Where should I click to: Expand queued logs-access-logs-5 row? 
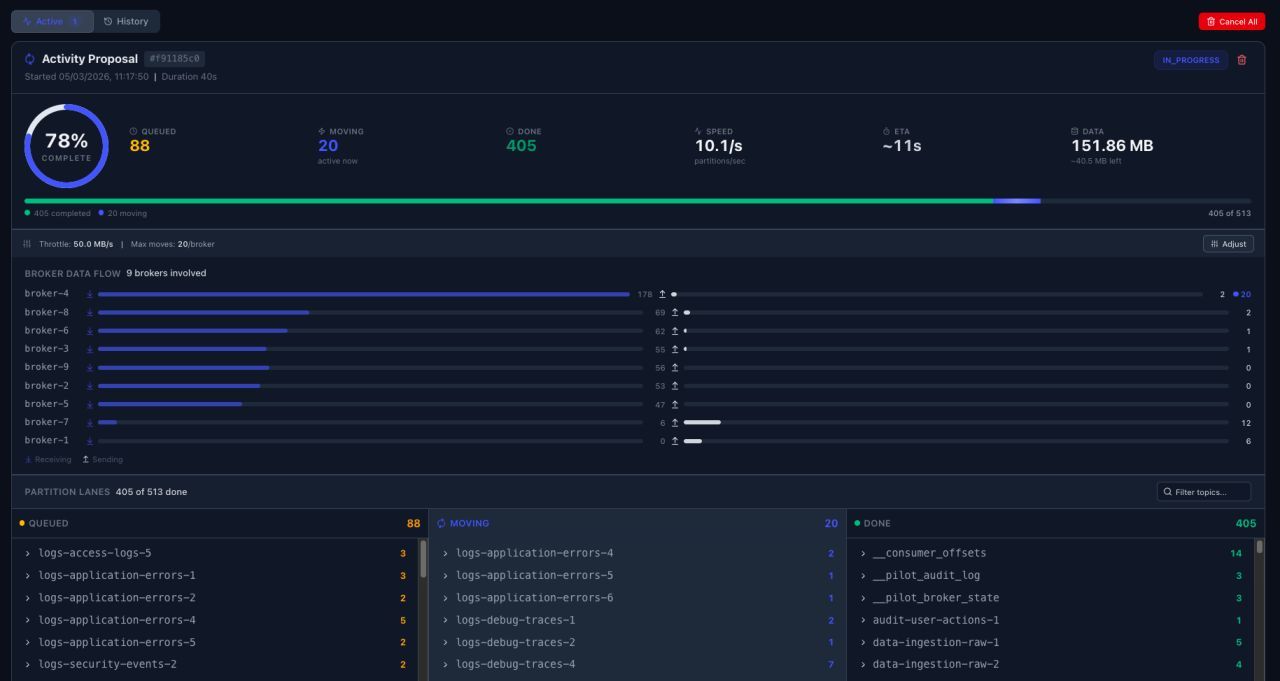(x=215, y=553)
